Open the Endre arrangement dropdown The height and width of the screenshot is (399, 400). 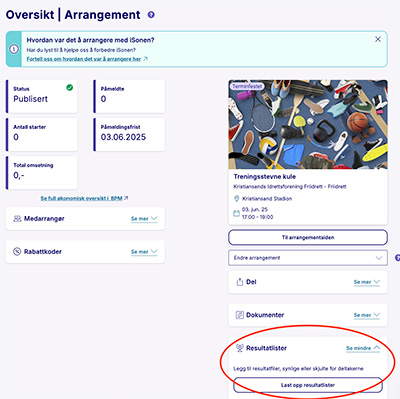(308, 258)
